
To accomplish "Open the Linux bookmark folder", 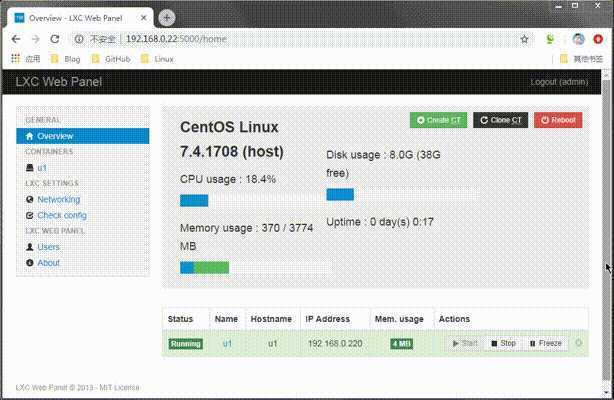I will (157, 59).
